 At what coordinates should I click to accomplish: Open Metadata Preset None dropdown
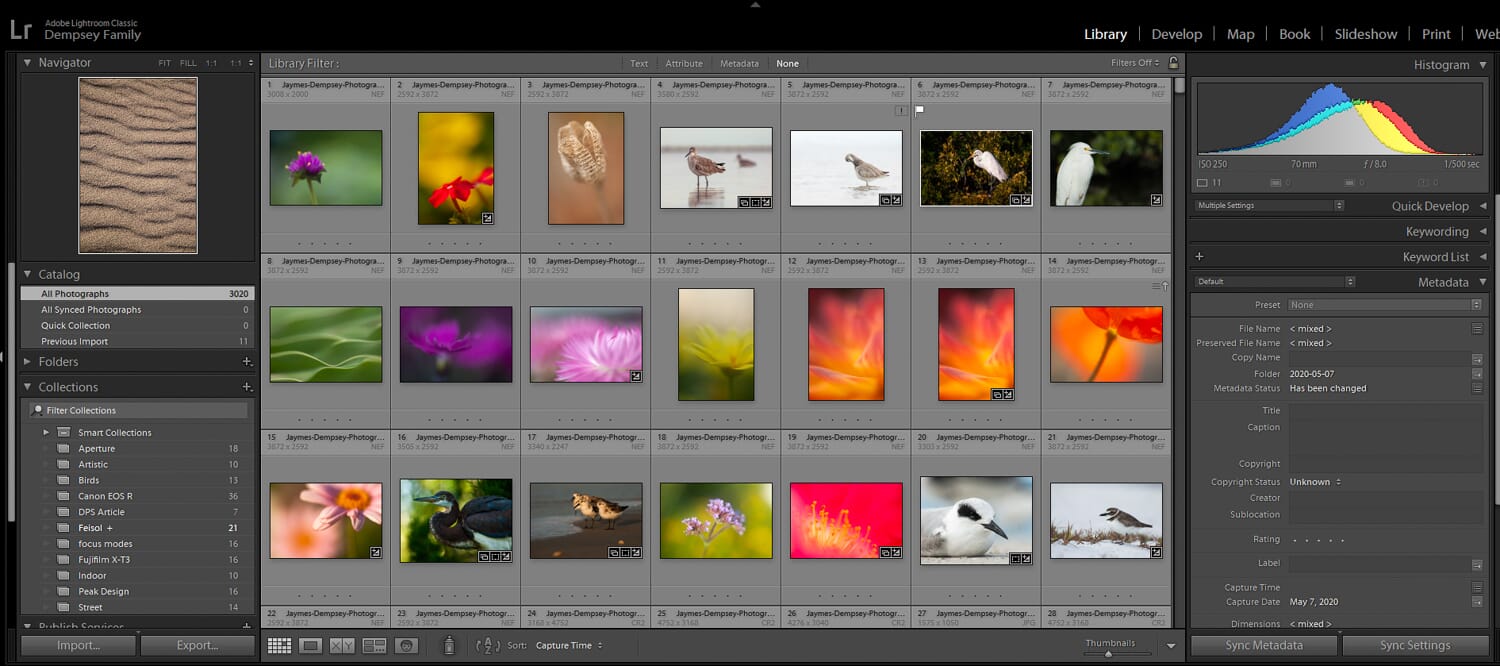[1385, 305]
